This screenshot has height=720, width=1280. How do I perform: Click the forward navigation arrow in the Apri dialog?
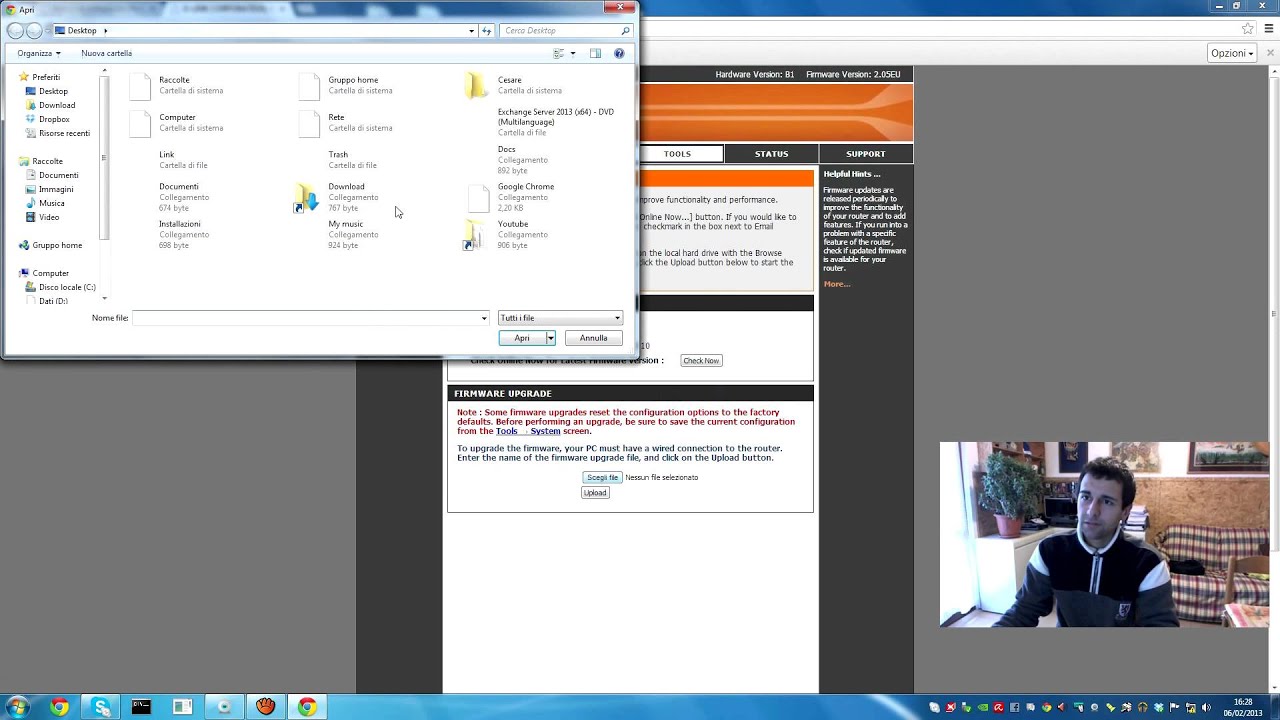point(35,31)
